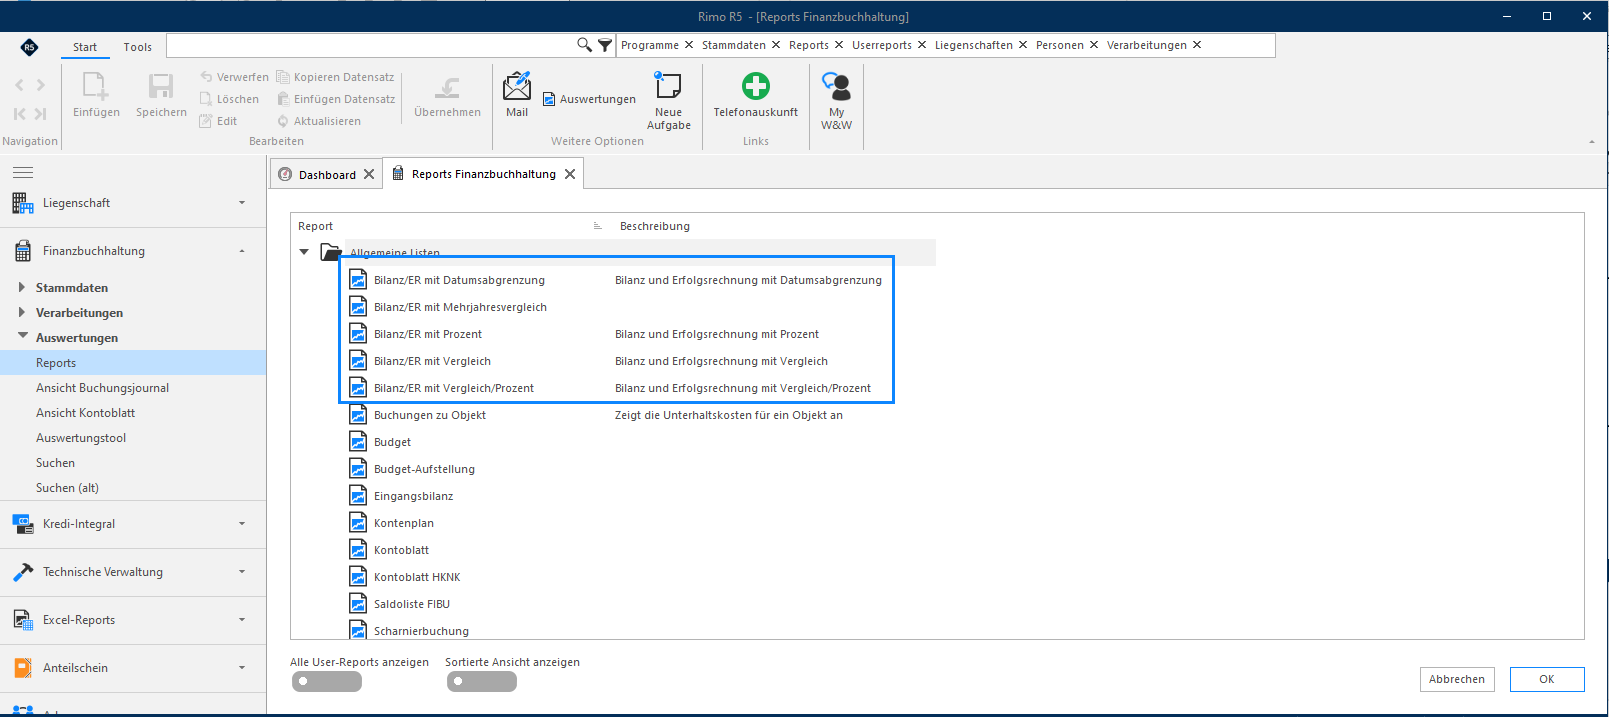Select Eingangsbilanz report row

pyautogui.click(x=413, y=496)
